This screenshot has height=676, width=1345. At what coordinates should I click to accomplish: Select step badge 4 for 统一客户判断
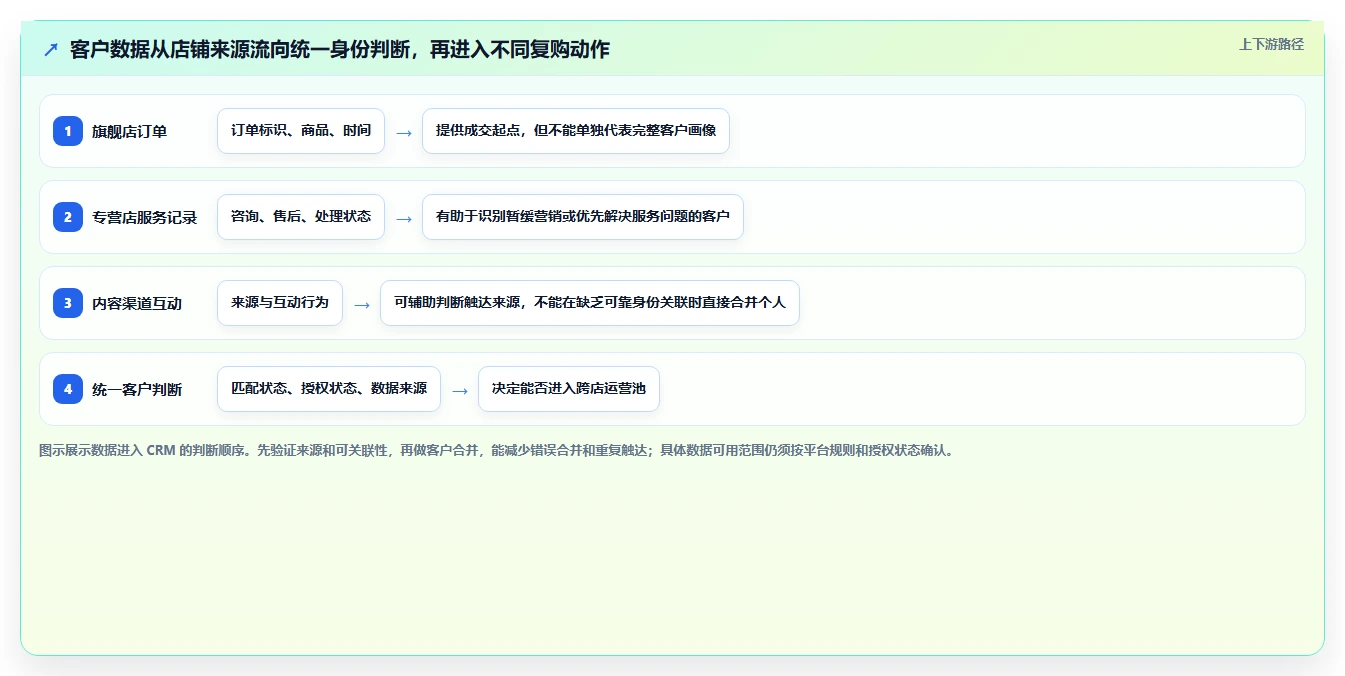click(68, 389)
